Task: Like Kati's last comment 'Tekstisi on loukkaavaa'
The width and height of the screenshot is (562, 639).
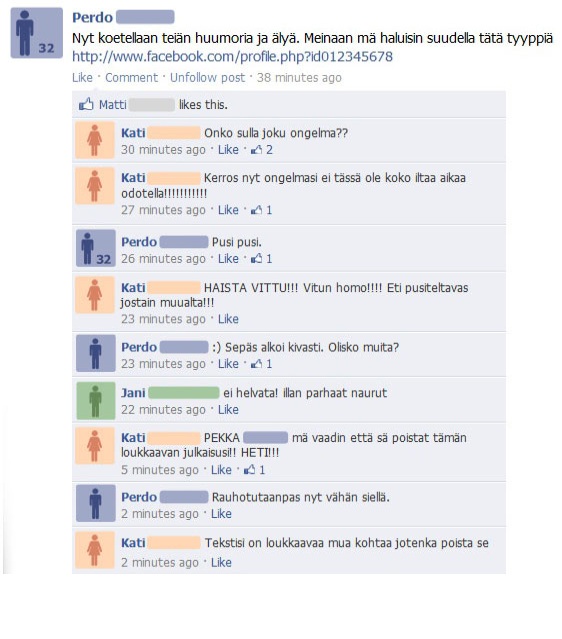Action: (x=221, y=562)
